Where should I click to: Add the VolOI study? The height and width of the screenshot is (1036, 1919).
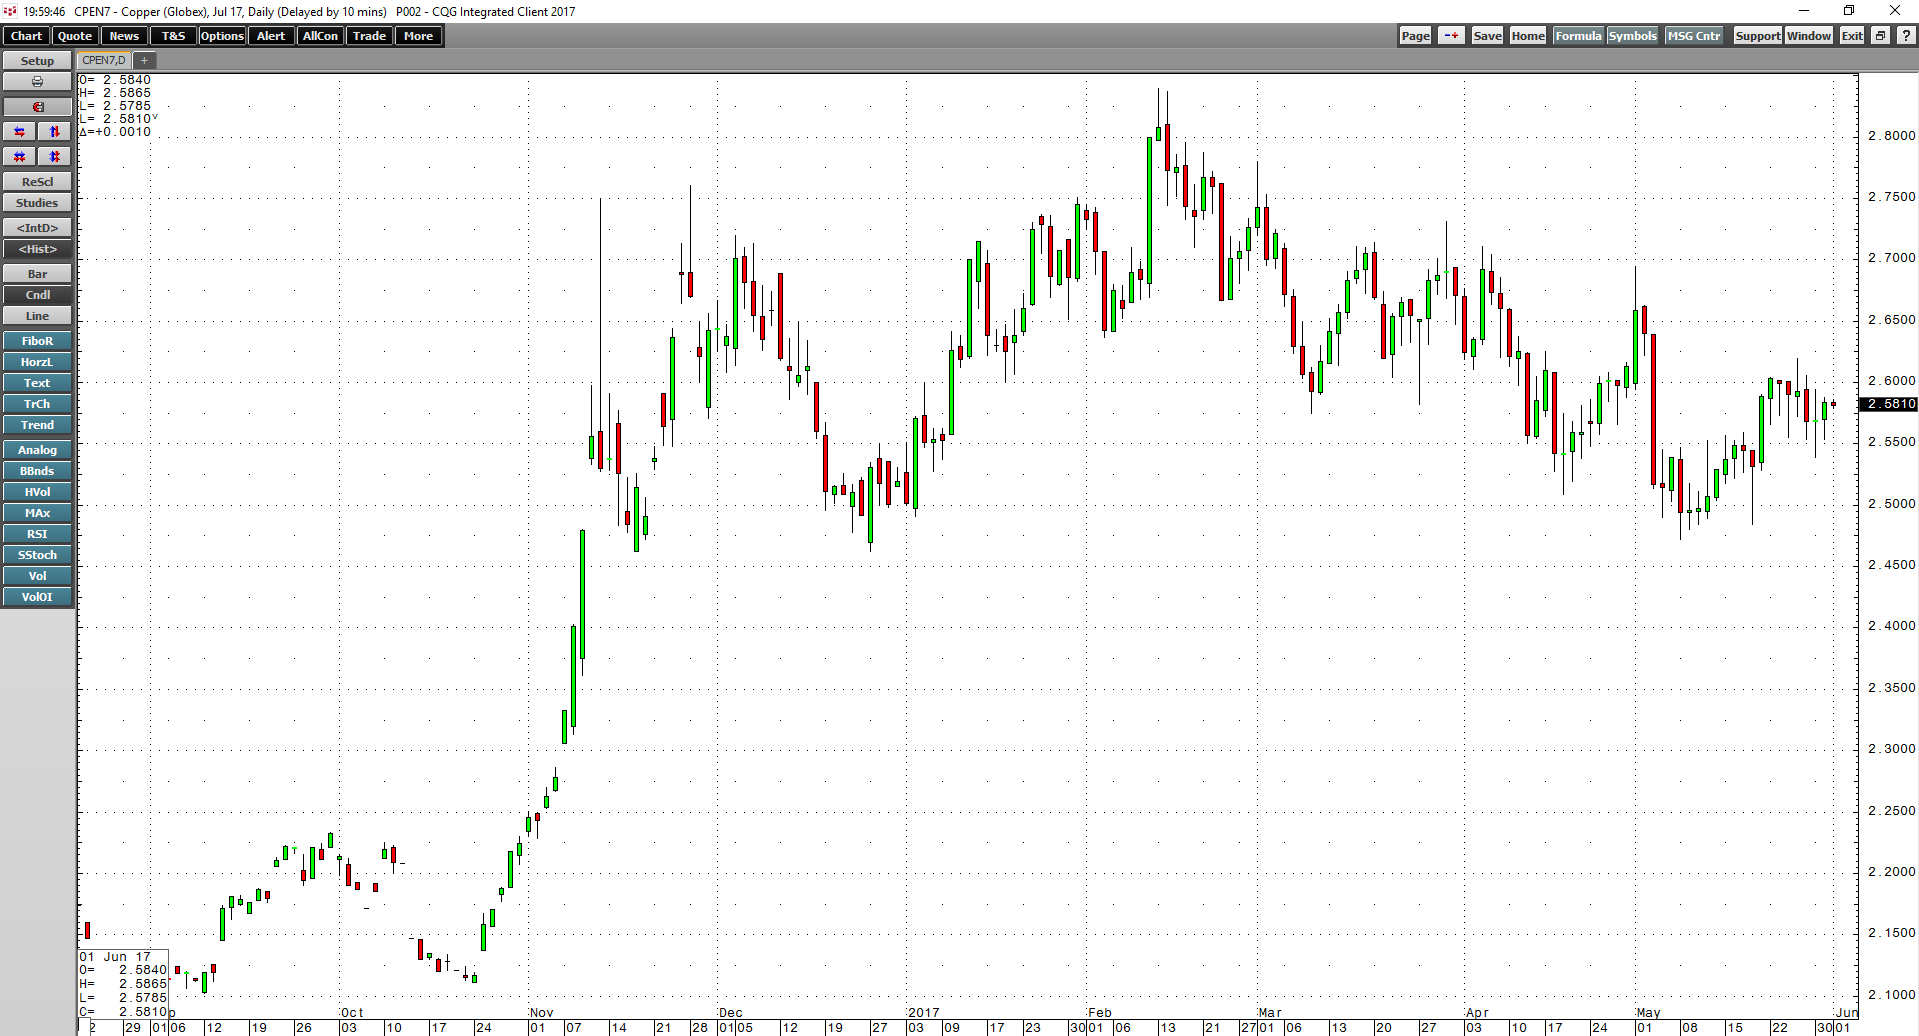coord(37,597)
